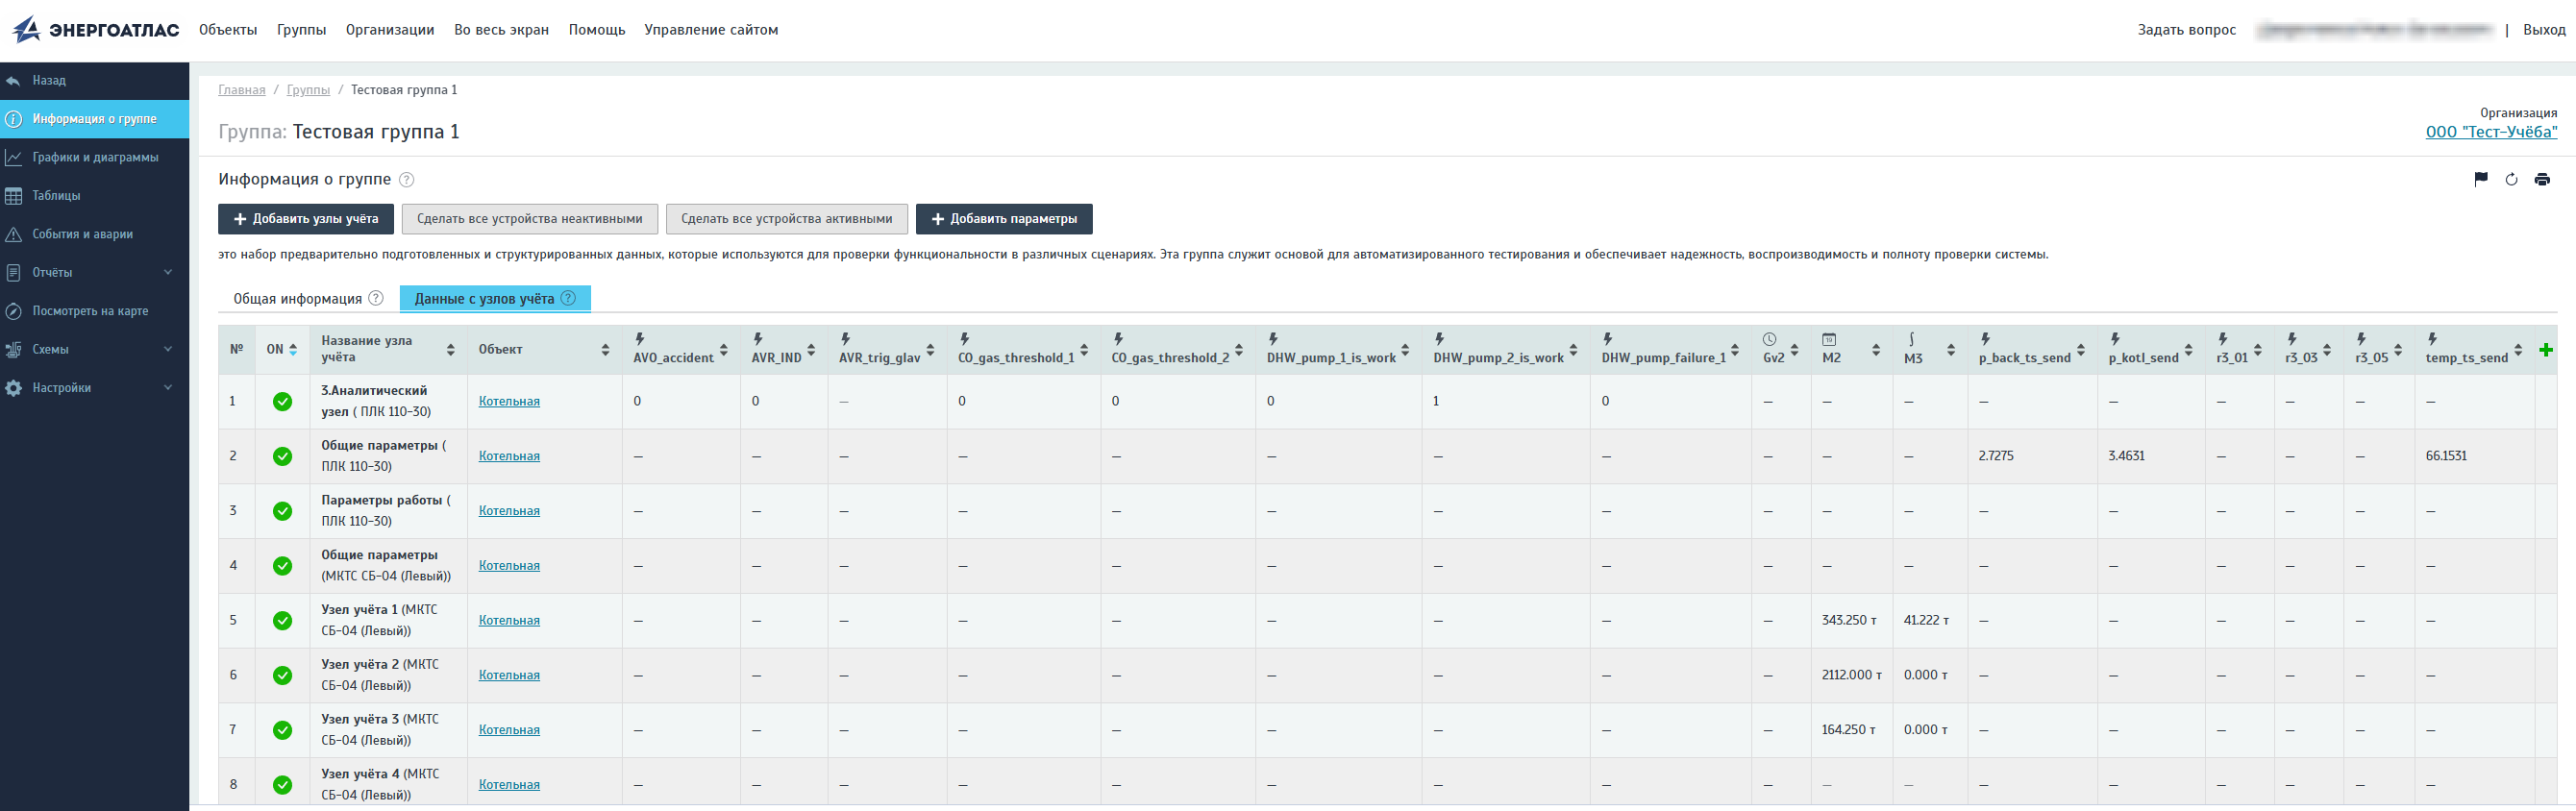Open Котельная link in row 1
The height and width of the screenshot is (811, 2576).
point(509,402)
